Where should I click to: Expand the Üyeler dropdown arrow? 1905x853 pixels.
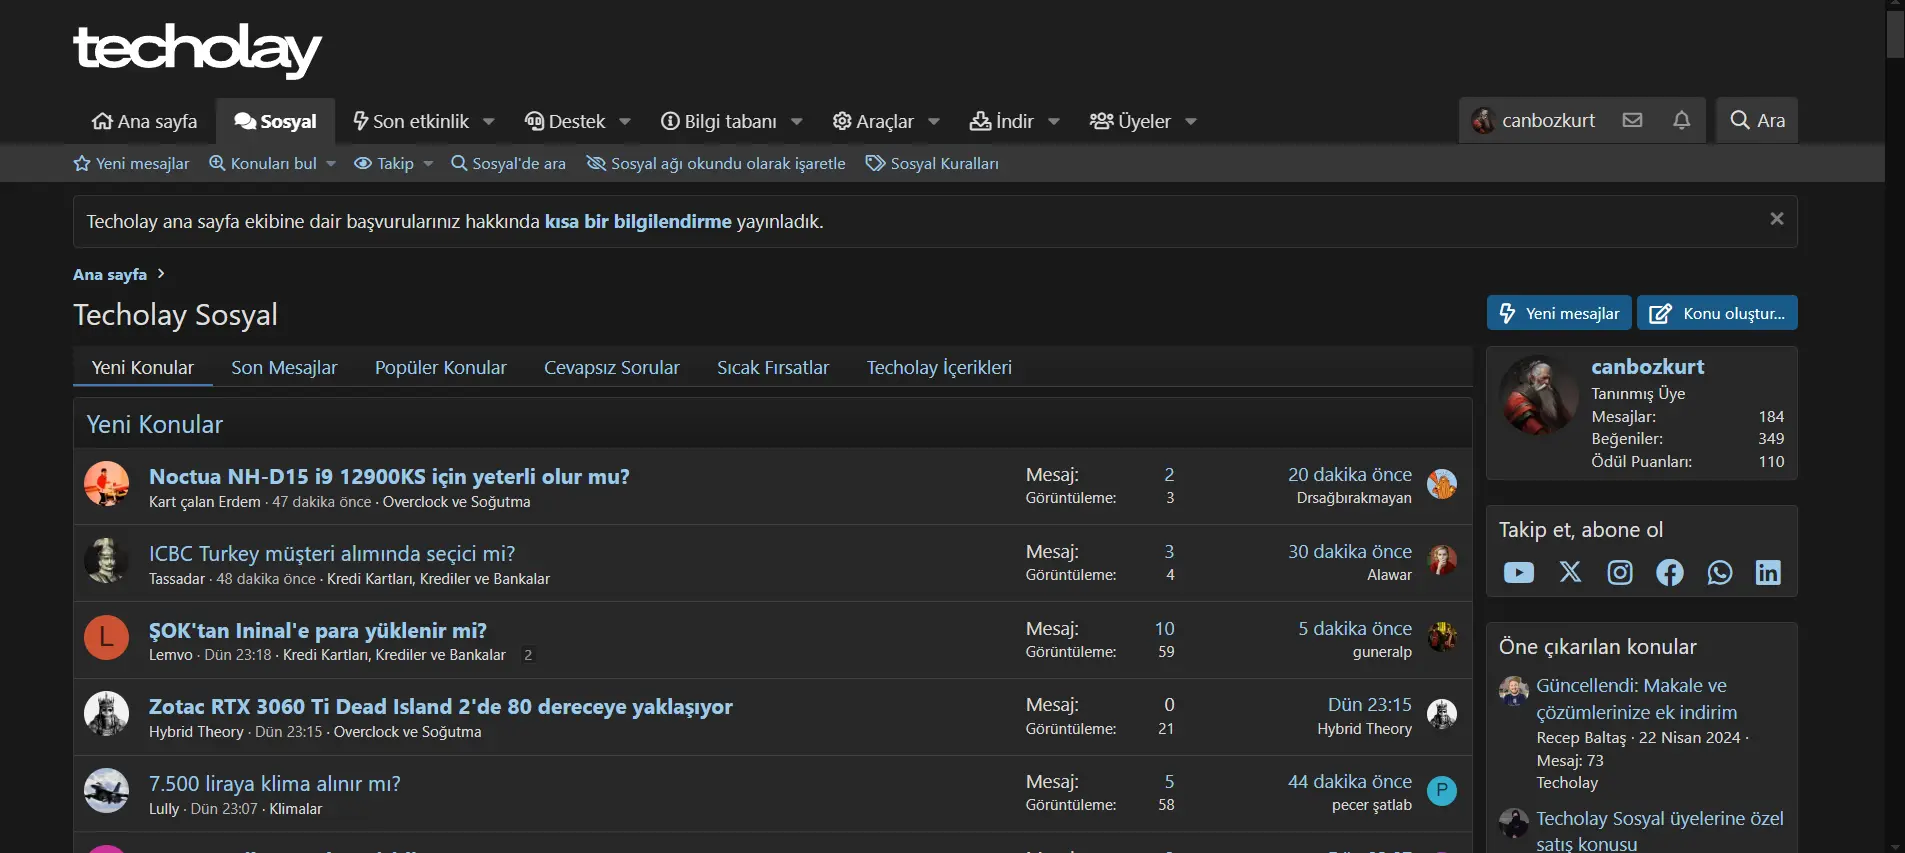[1191, 122]
